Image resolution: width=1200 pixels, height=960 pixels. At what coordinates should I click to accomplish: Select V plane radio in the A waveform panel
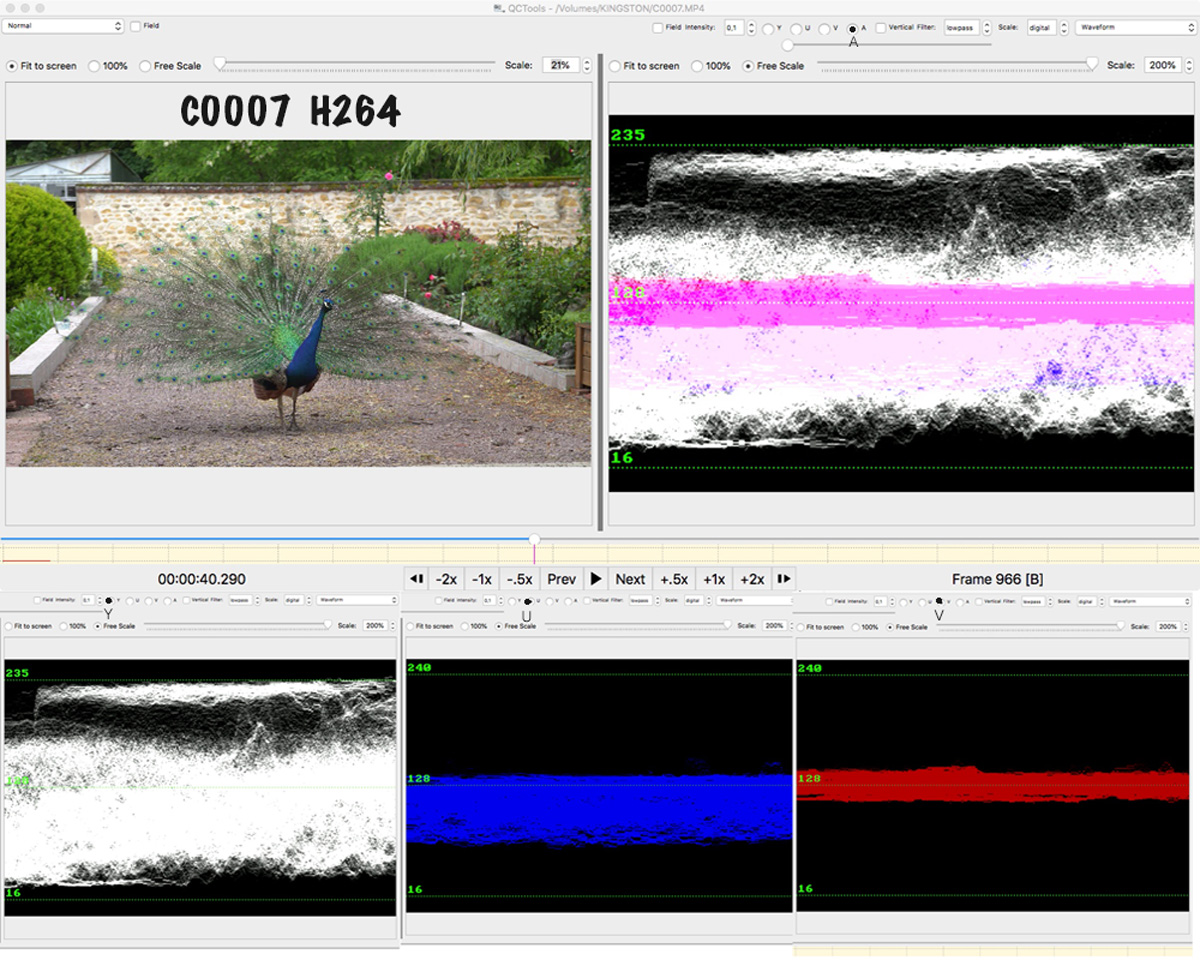point(824,29)
